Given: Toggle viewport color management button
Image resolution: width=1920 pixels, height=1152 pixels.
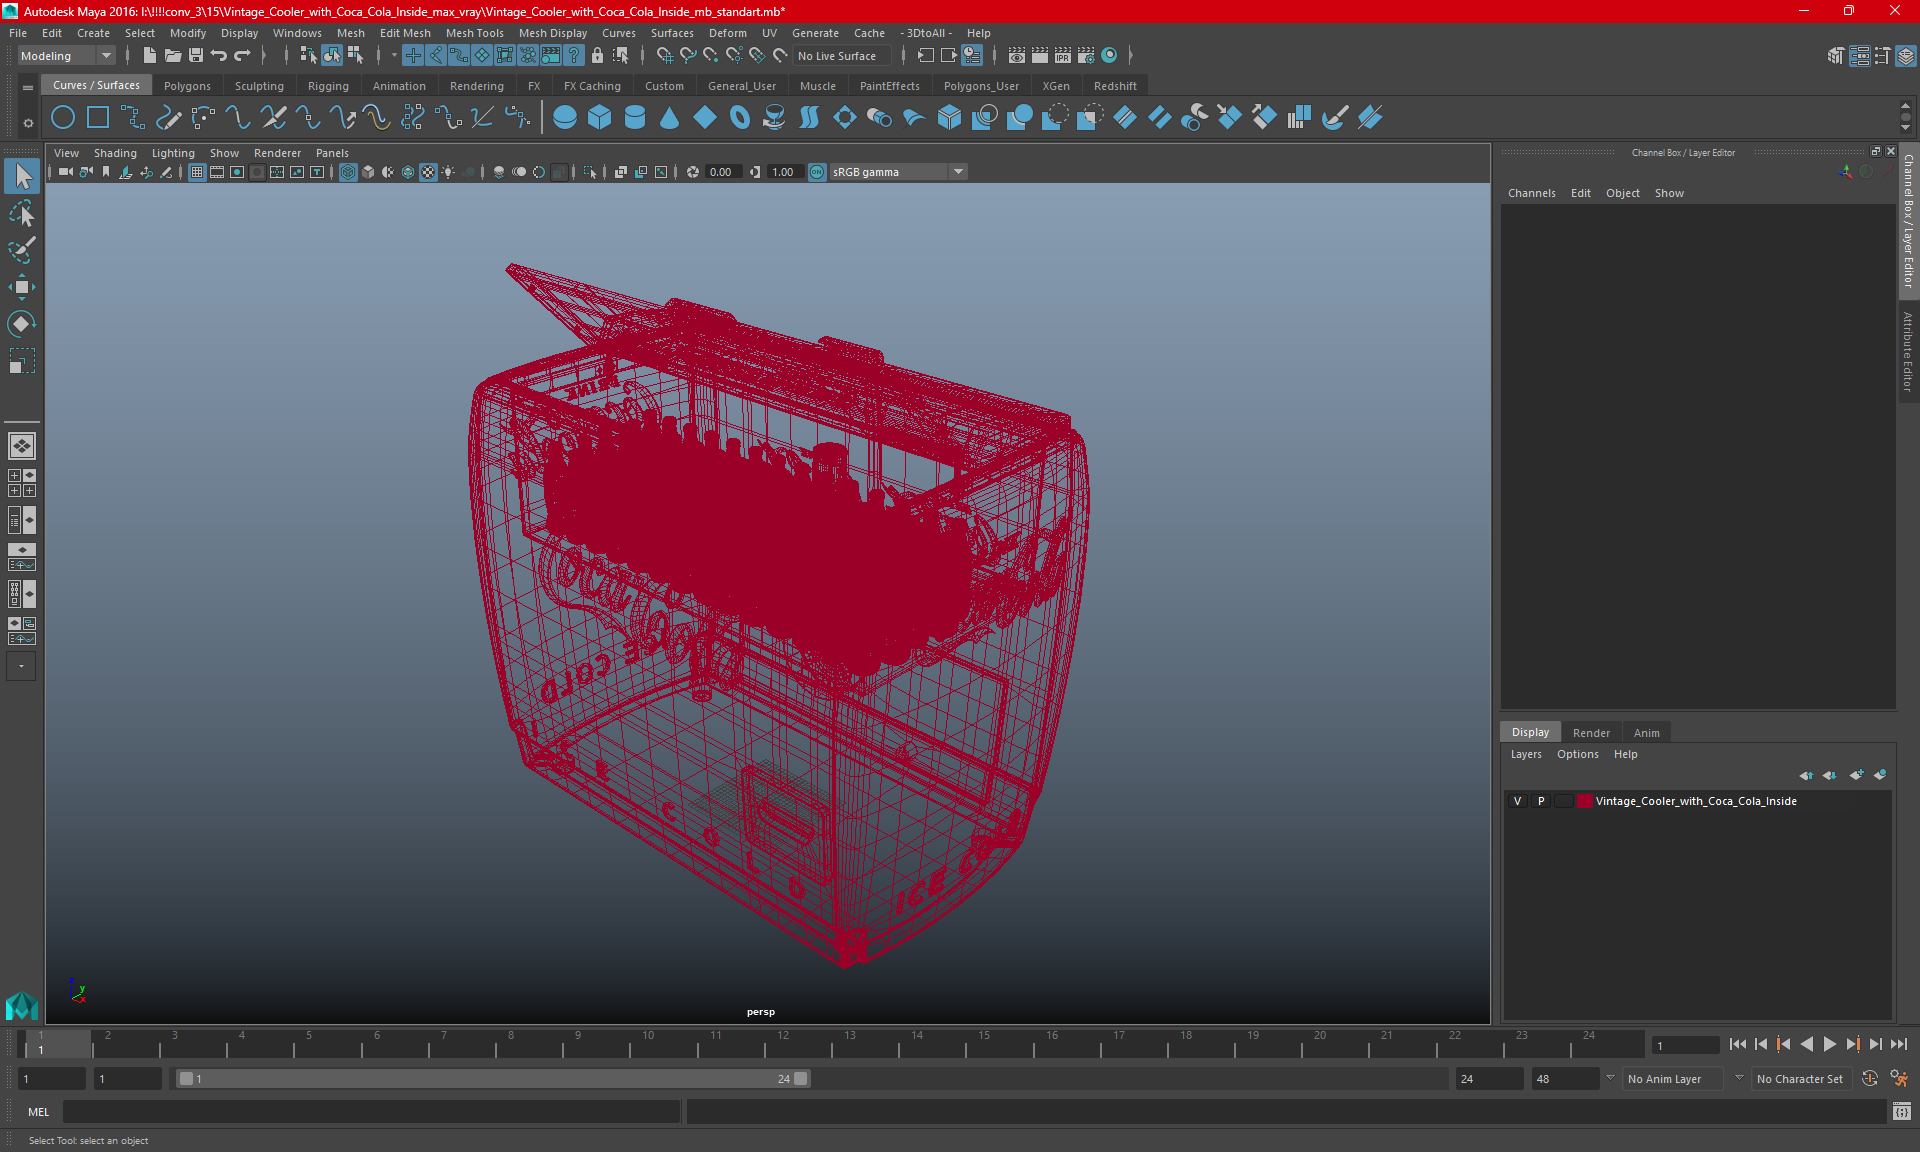Looking at the screenshot, I should [x=817, y=172].
